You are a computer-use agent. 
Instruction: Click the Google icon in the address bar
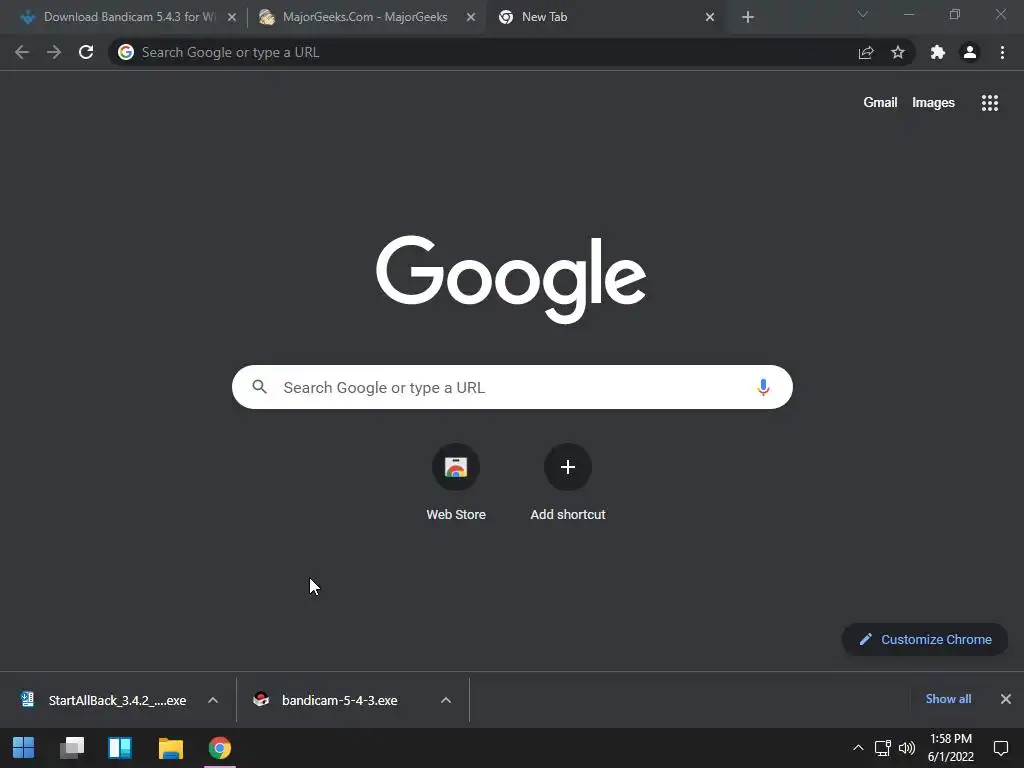(126, 52)
